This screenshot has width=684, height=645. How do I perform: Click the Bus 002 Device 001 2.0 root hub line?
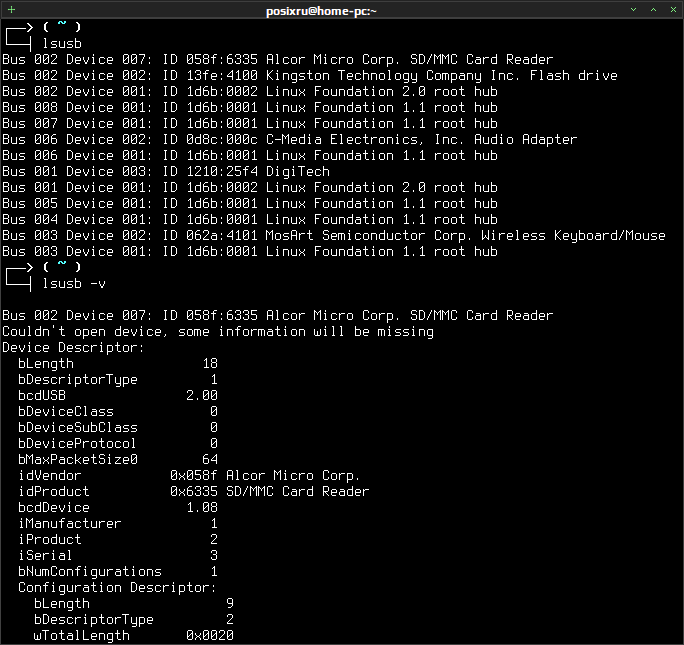coord(250,92)
